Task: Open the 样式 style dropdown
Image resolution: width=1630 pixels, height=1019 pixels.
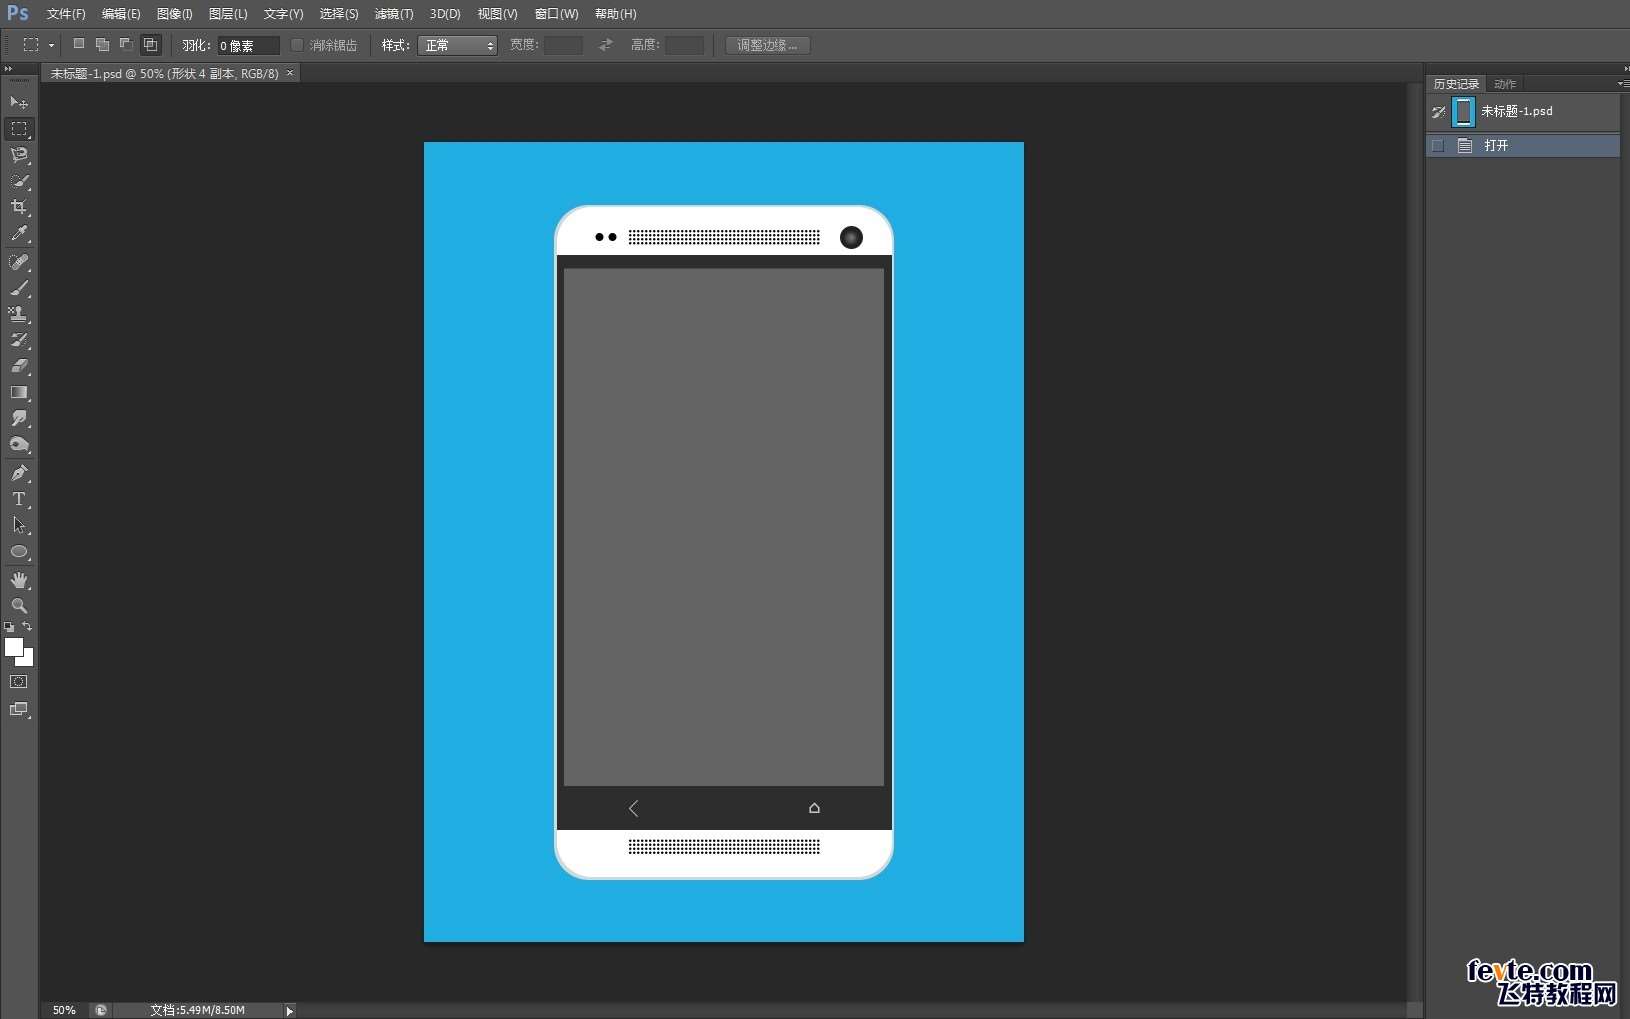Action: click(457, 45)
